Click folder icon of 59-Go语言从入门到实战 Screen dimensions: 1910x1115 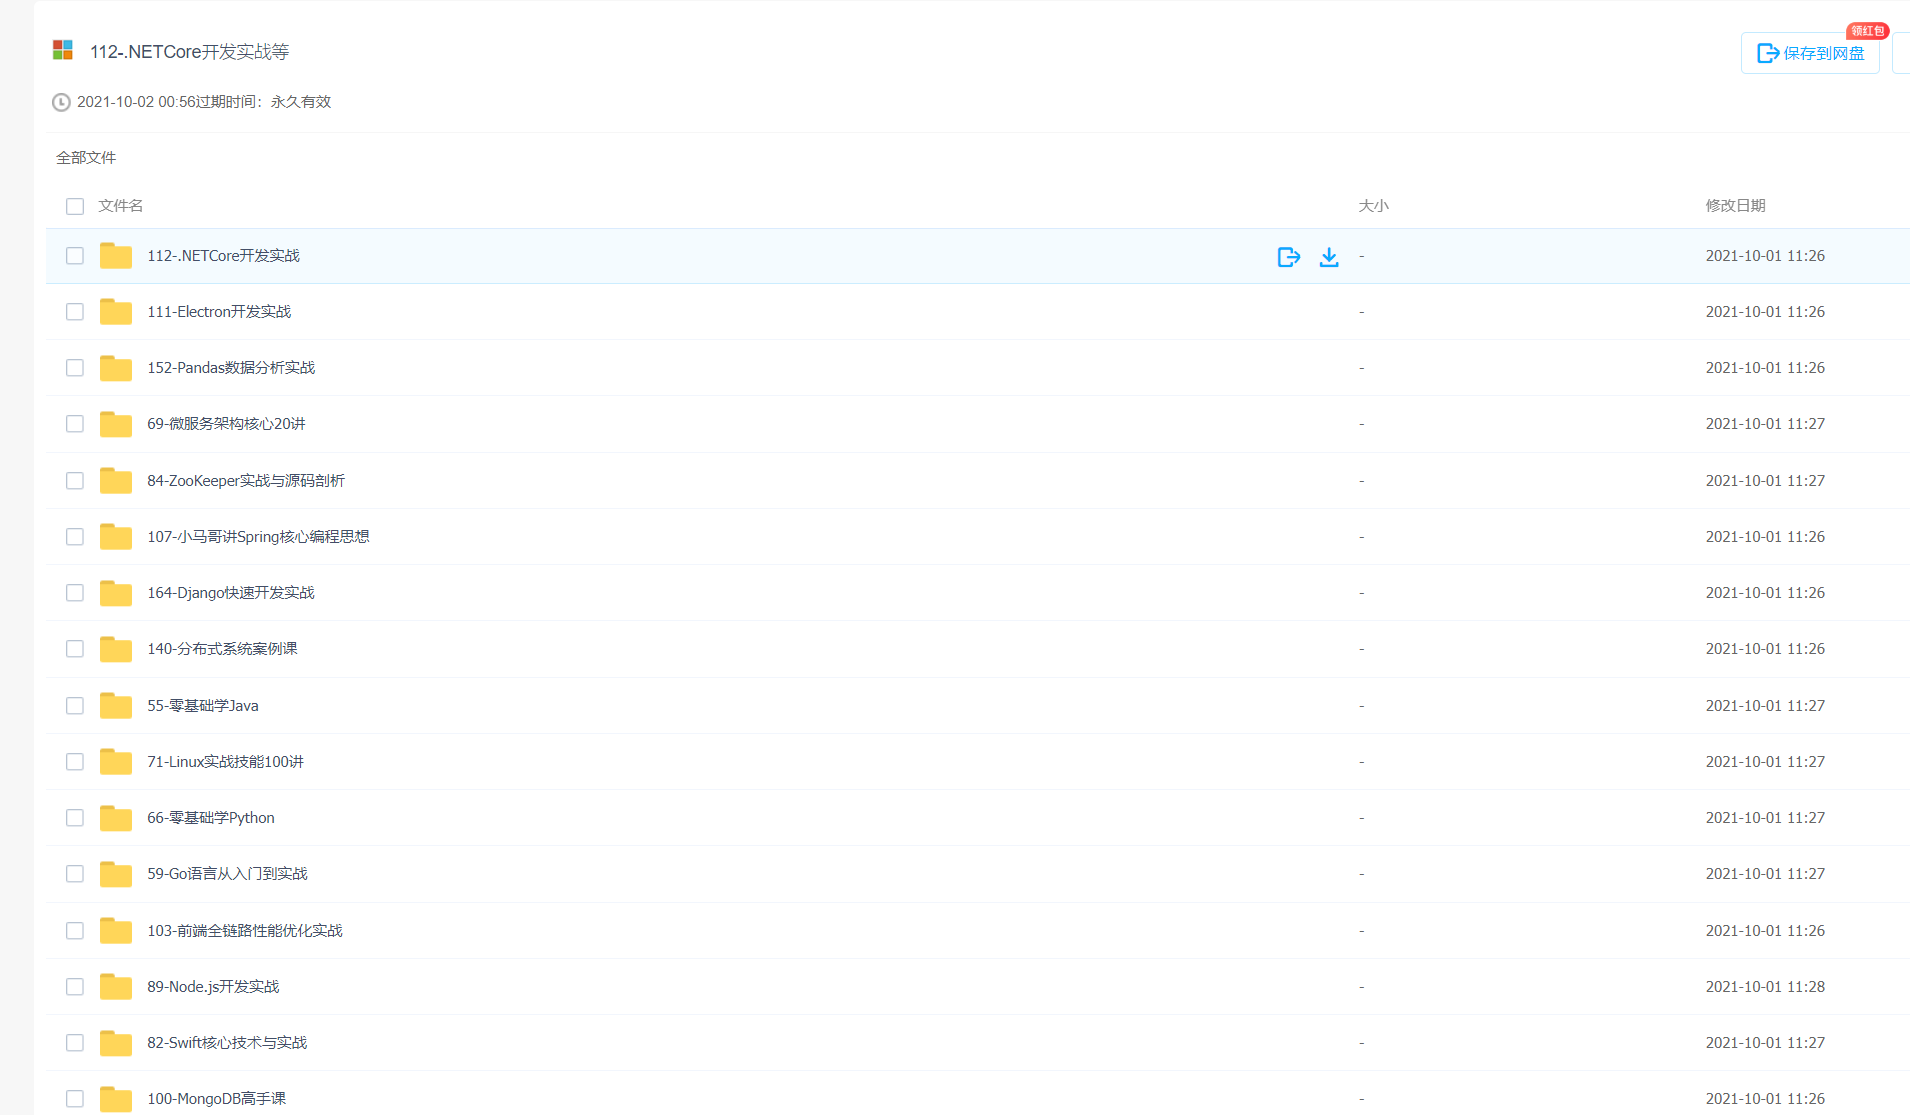[x=116, y=874]
